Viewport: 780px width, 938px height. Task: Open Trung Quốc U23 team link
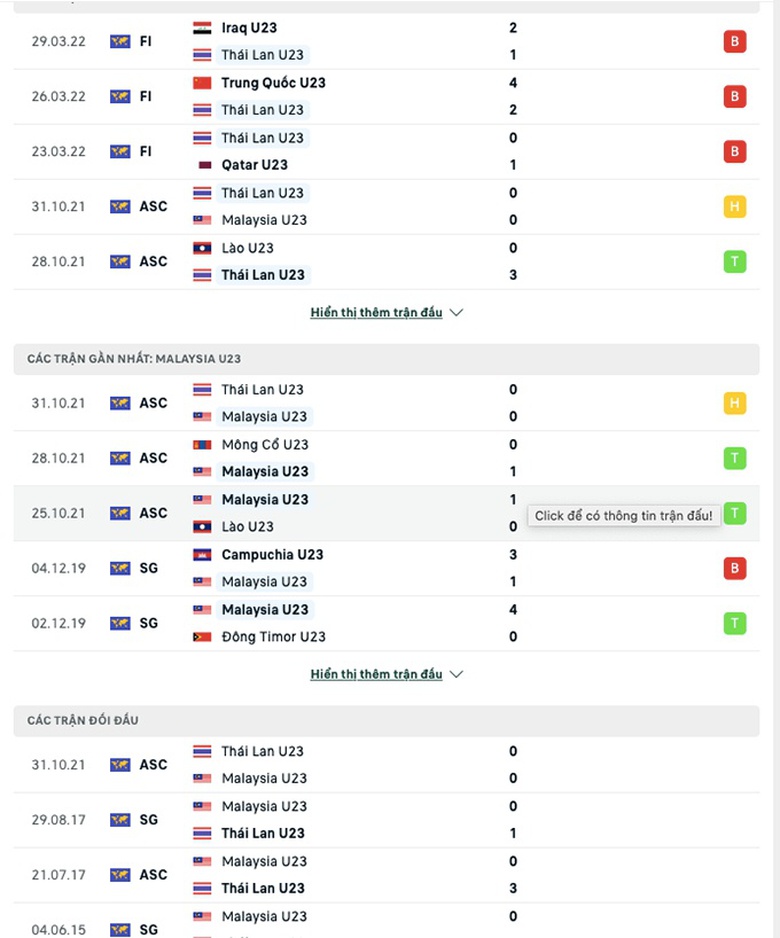tap(273, 83)
